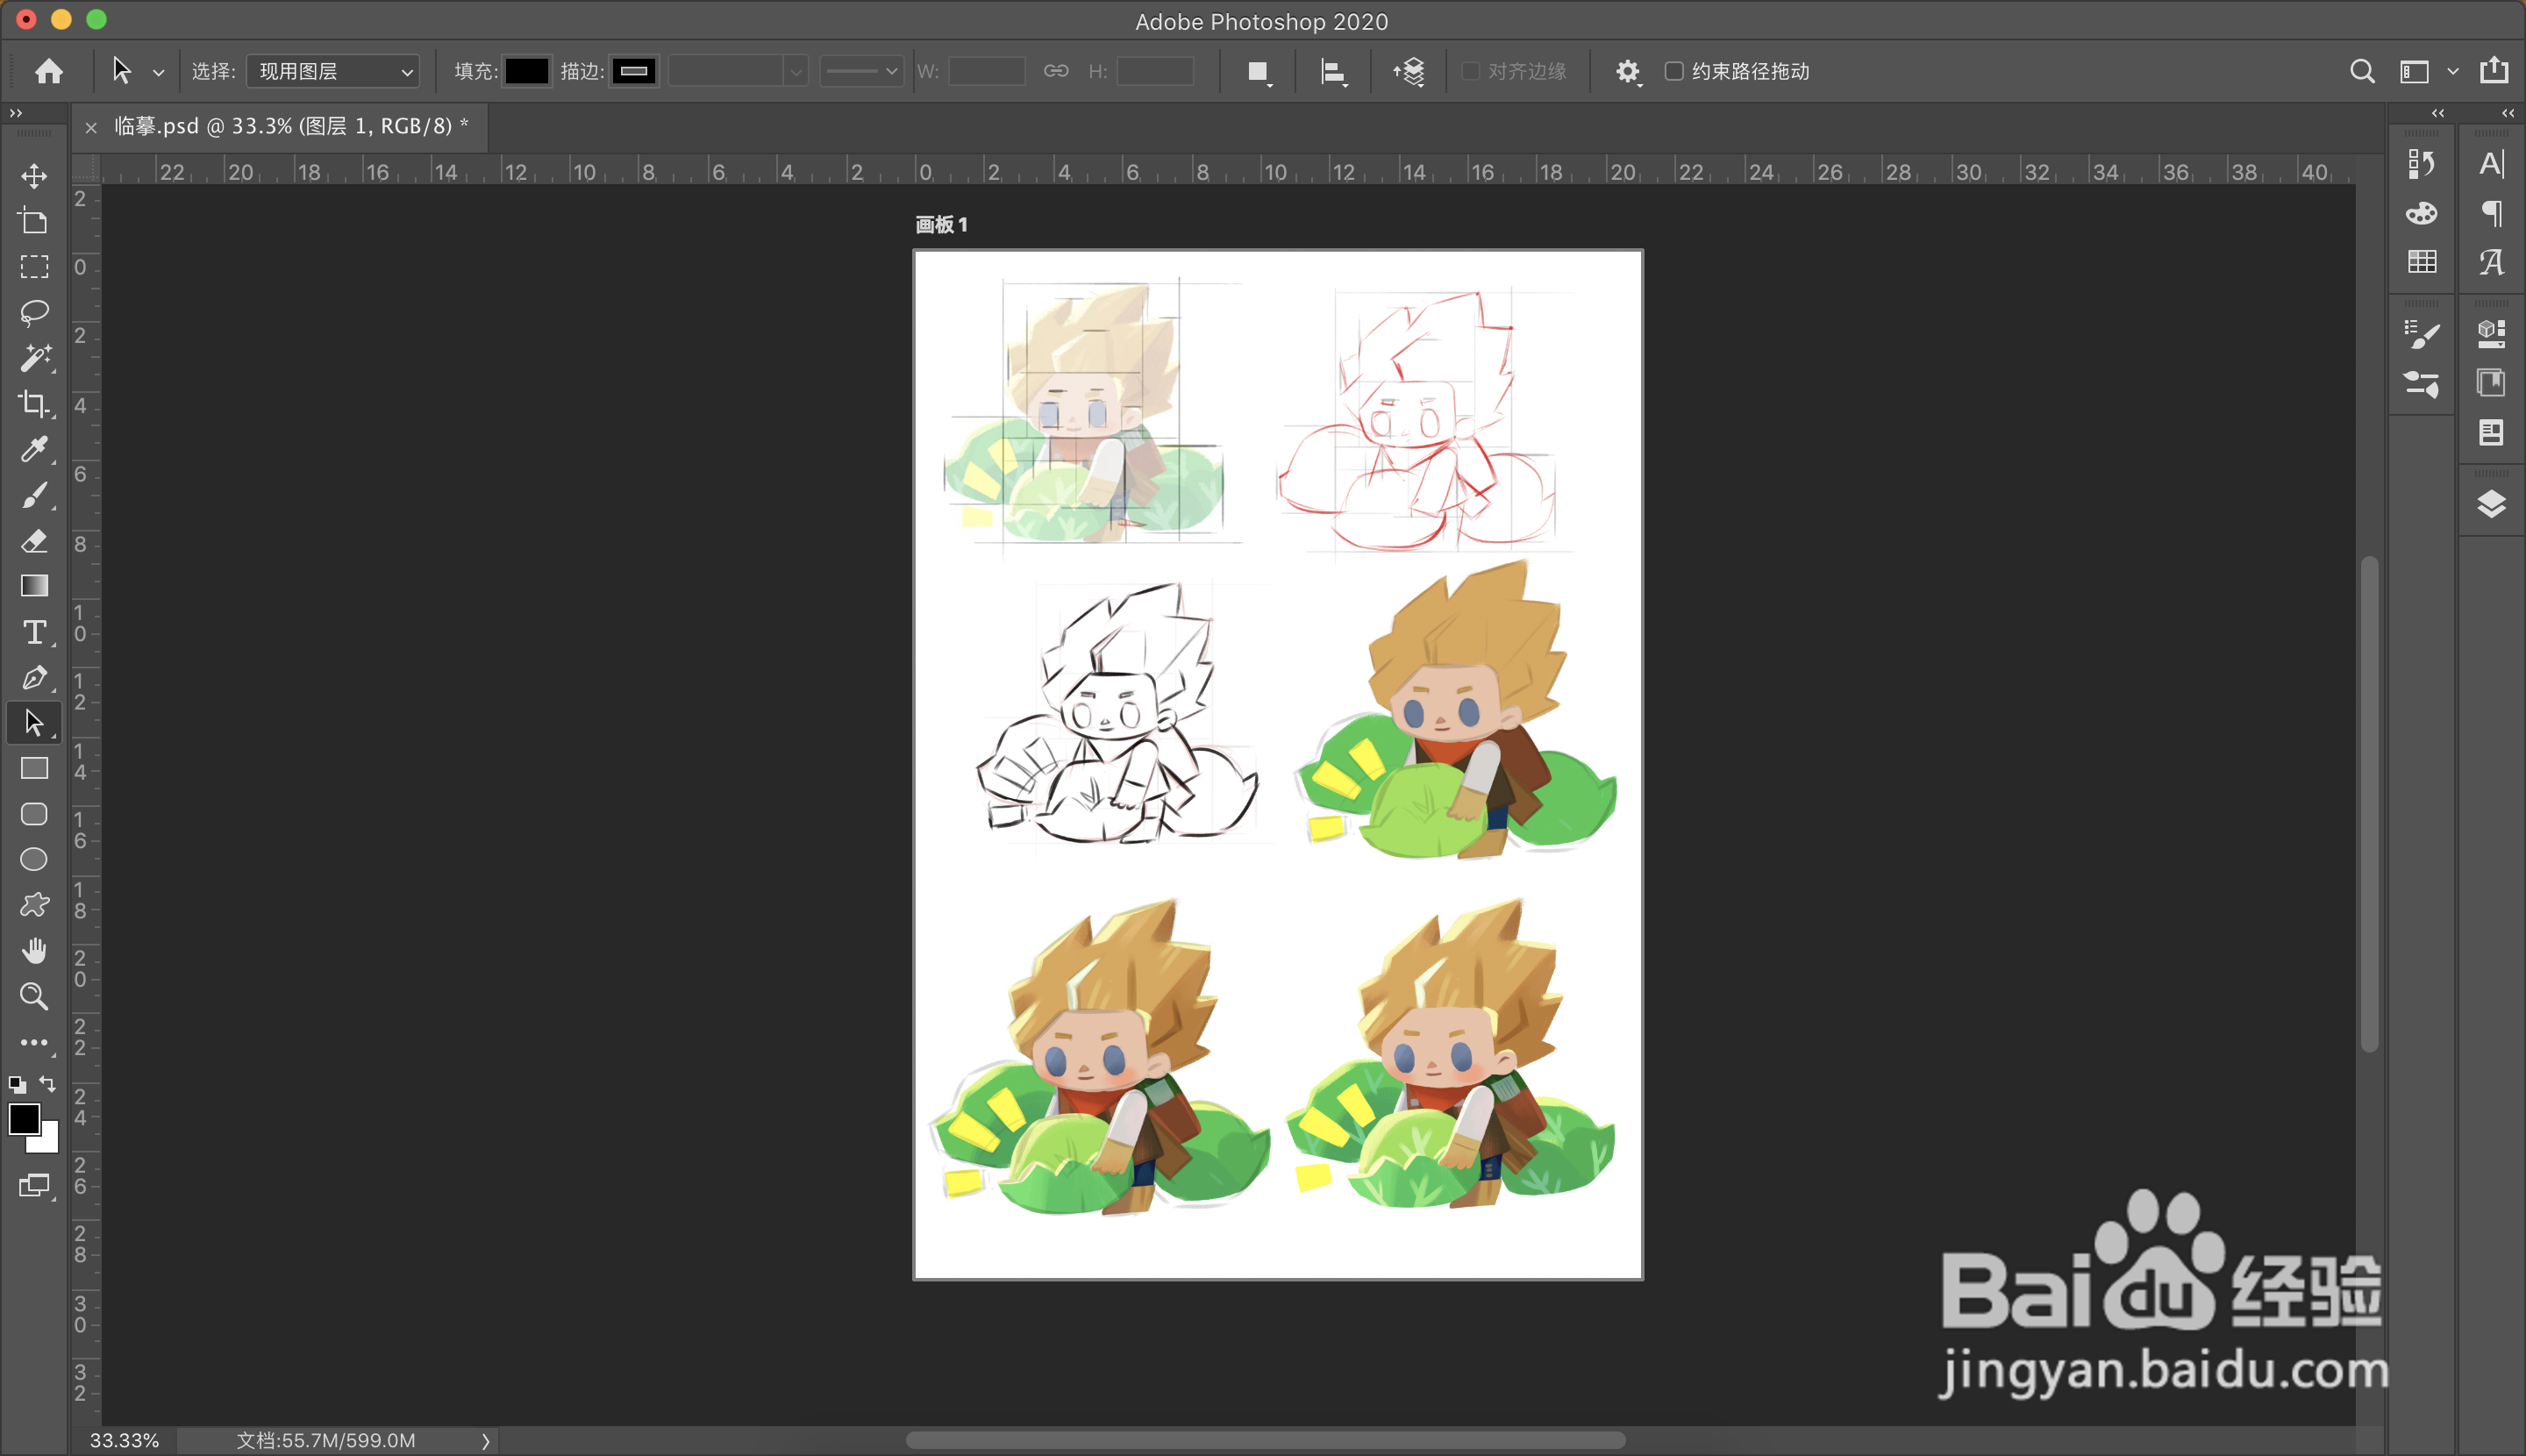
Task: Select the Type tool
Action: 34,632
